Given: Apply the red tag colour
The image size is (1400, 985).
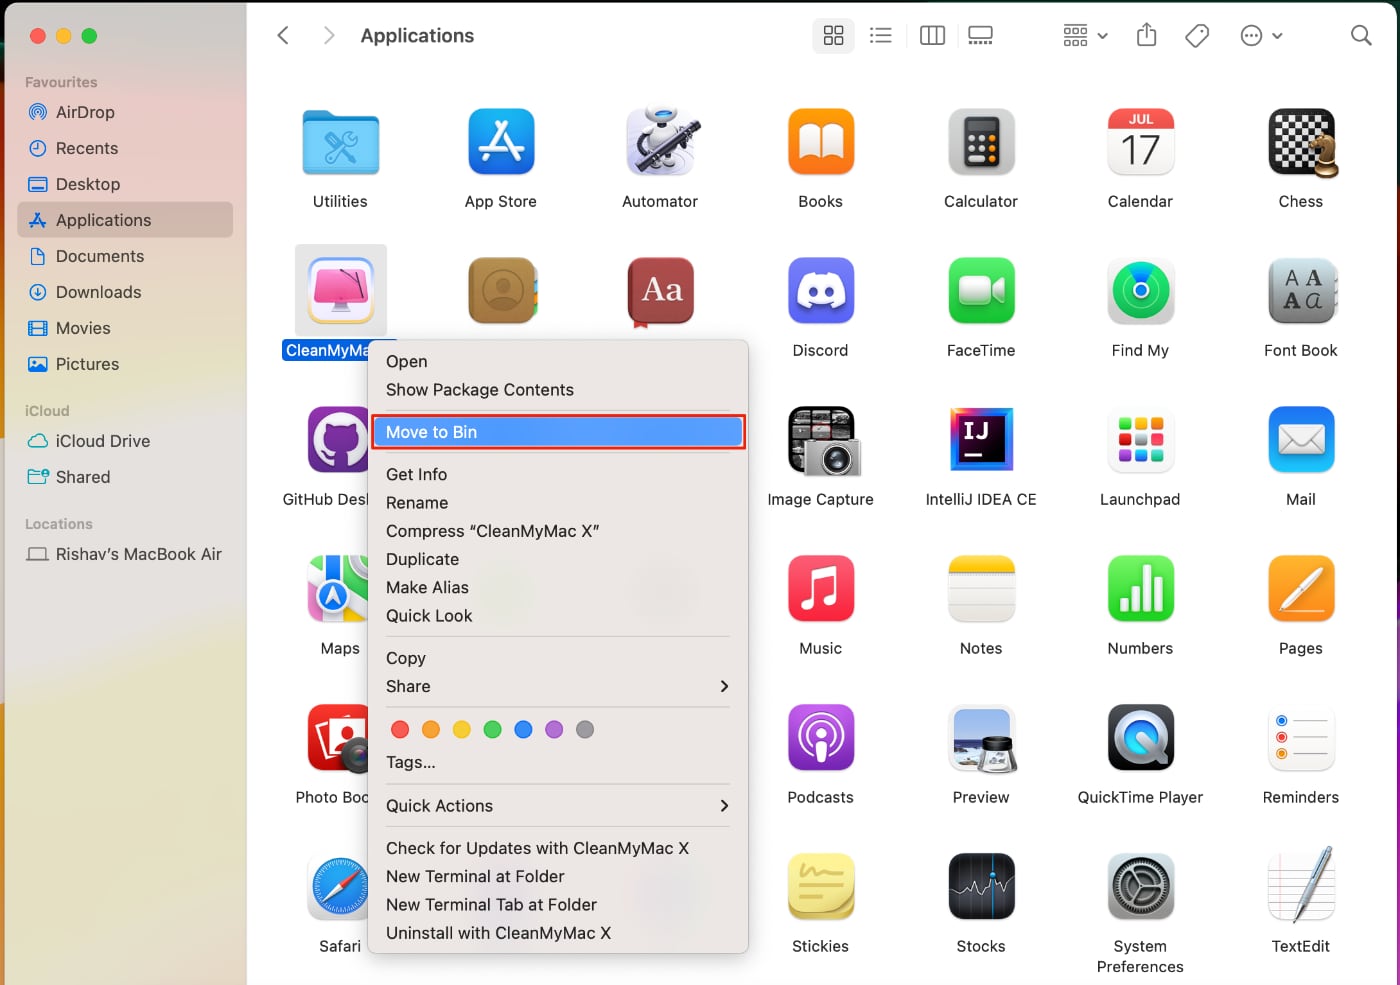Looking at the screenshot, I should (x=400, y=730).
